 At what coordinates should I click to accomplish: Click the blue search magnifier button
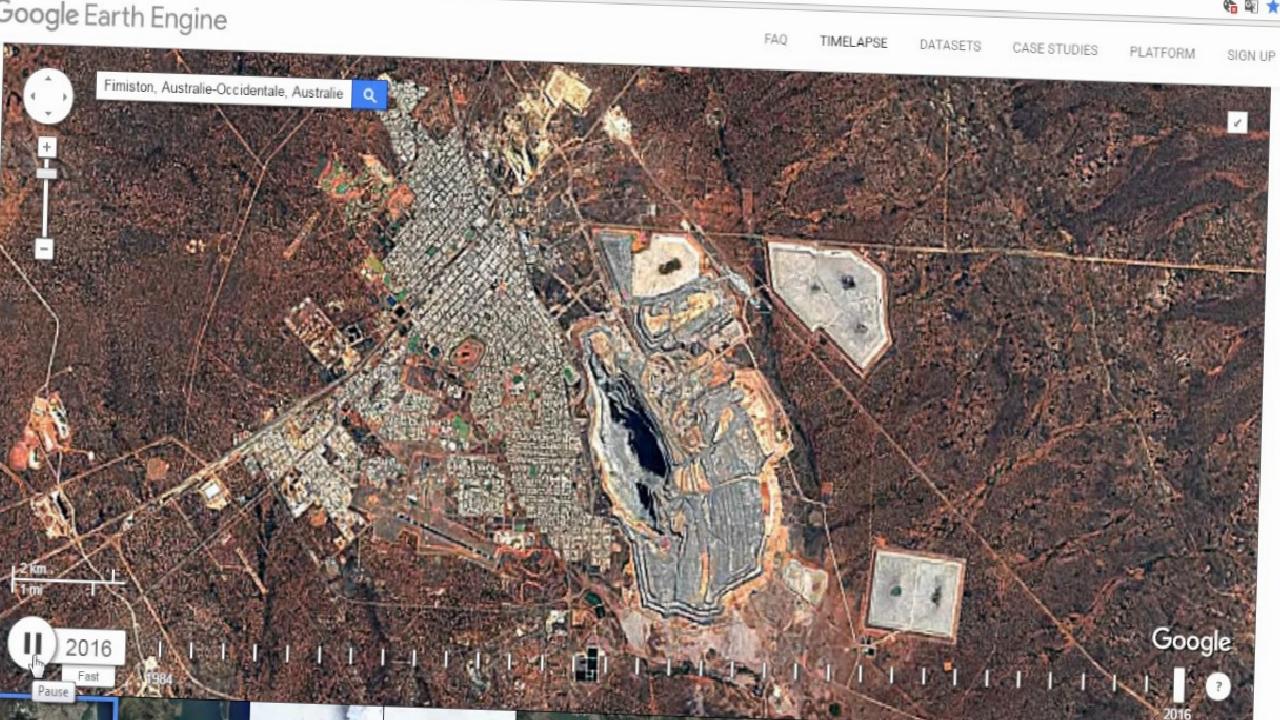369,95
